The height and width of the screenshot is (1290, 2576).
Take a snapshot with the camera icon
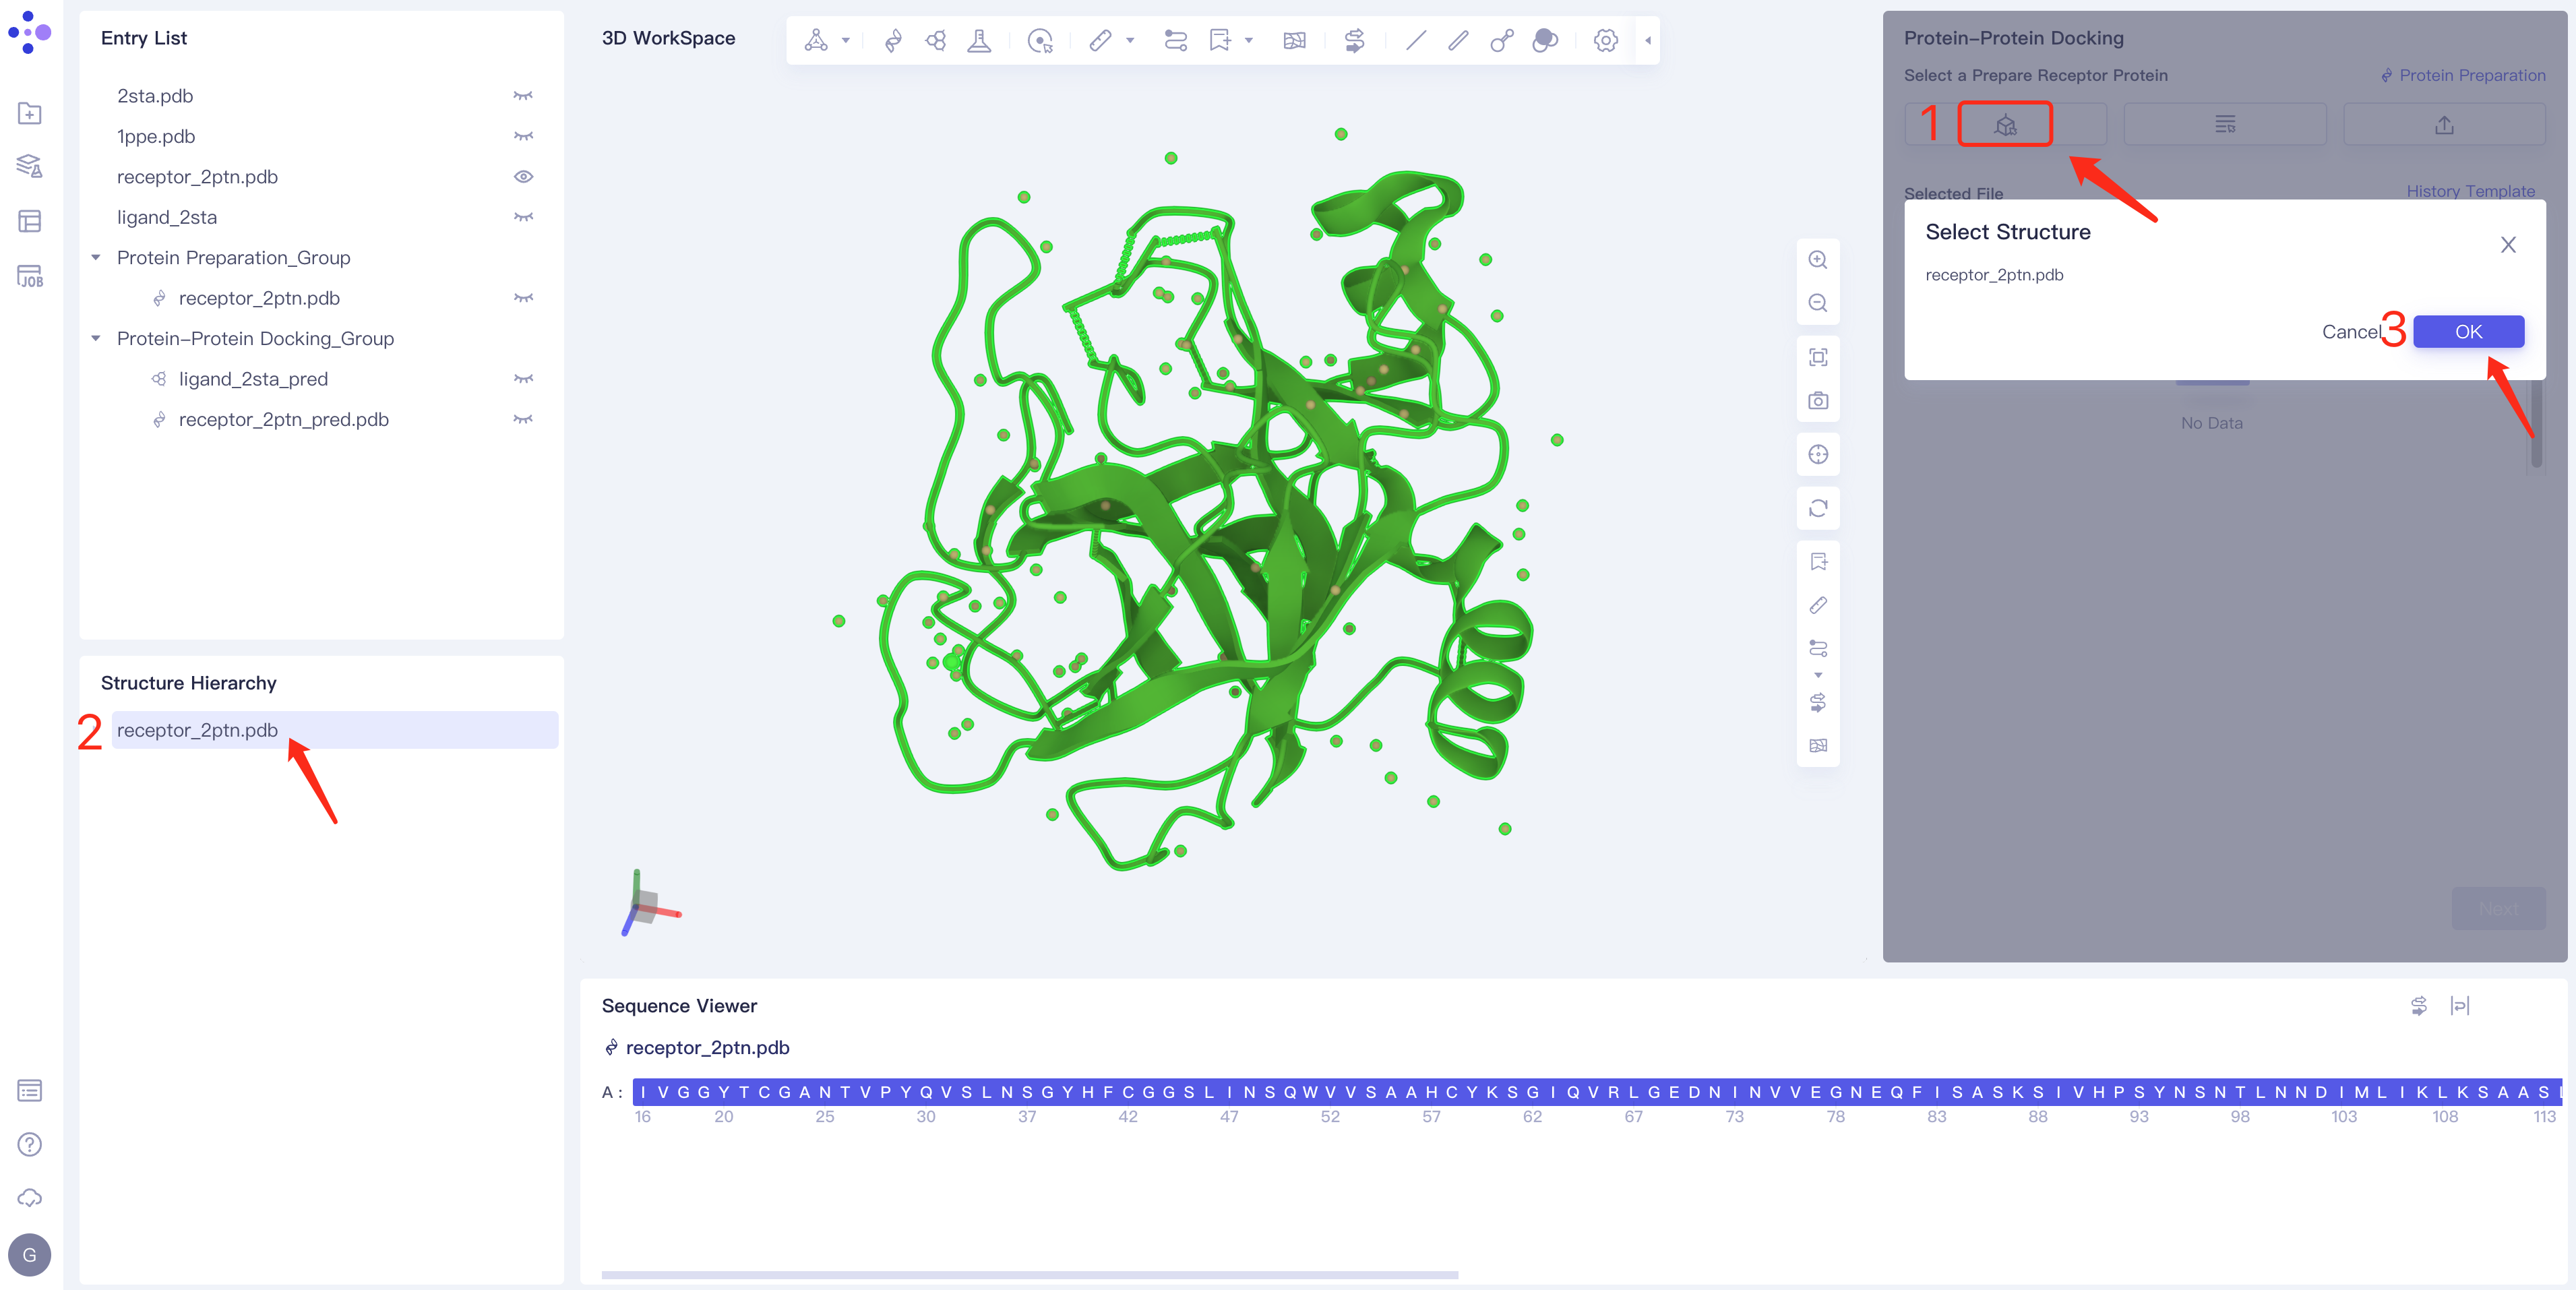pyautogui.click(x=1818, y=400)
